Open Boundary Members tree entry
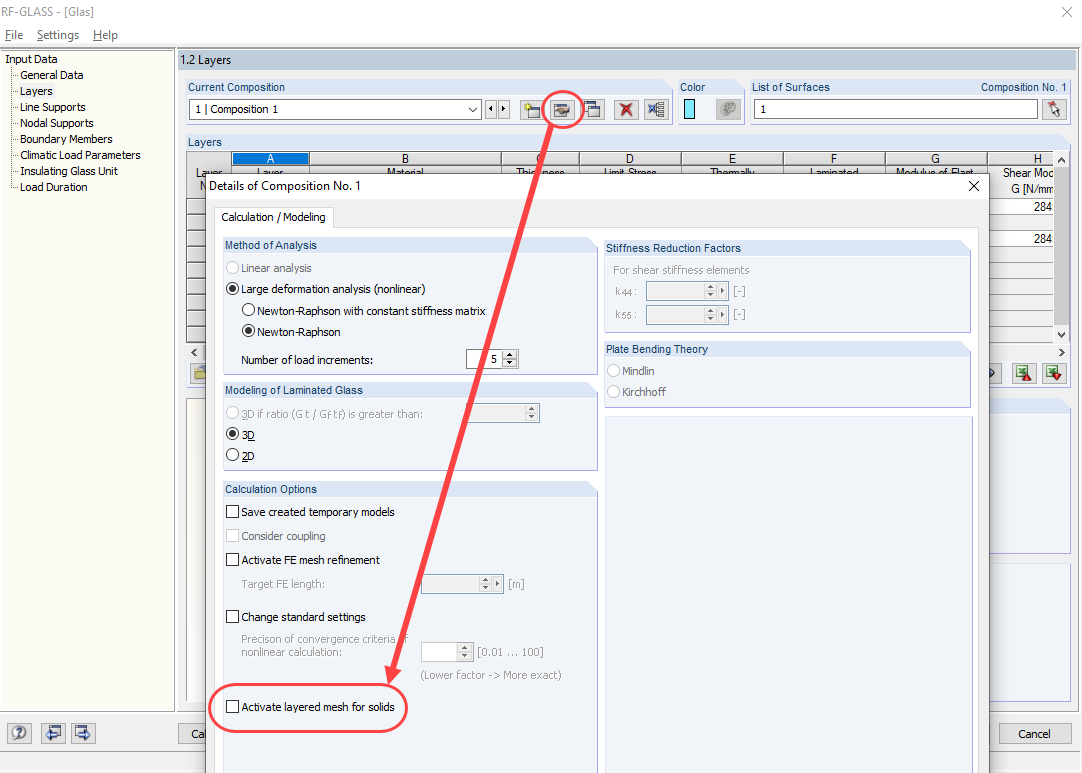This screenshot has height=773, width=1082. (66, 139)
